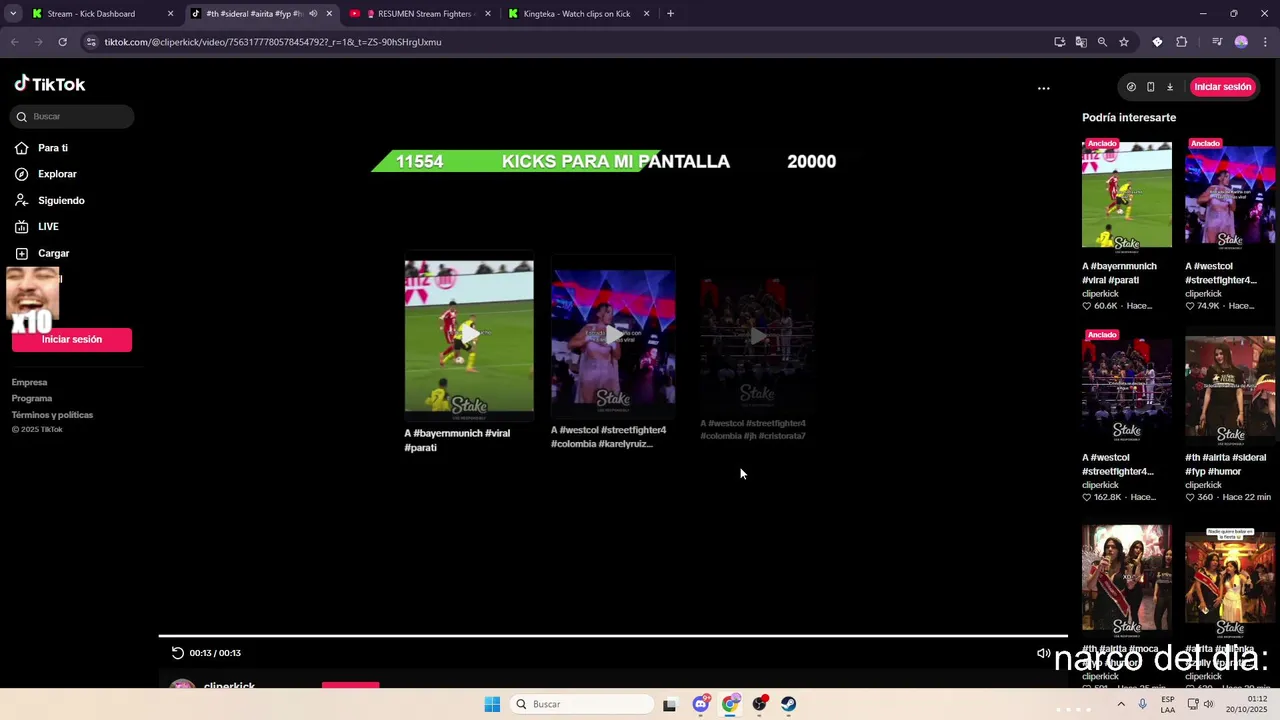The width and height of the screenshot is (1280, 720).
Task: Open the Chrome media controls icon
Action: click(1217, 42)
